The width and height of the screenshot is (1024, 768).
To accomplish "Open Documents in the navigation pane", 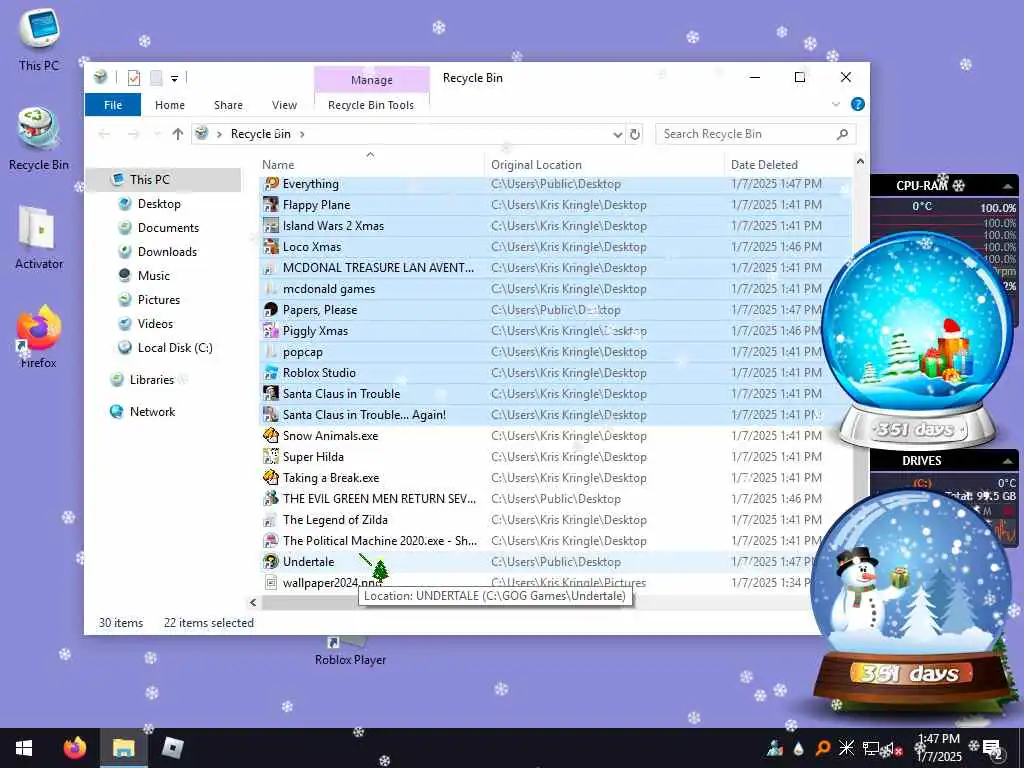I will coord(168,228).
